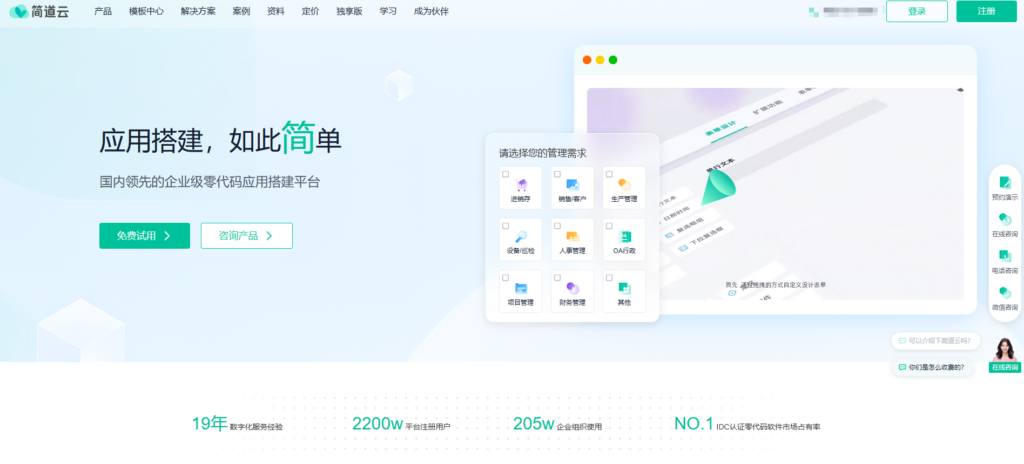Click the 免费试用 button
1024x464 pixels.
(x=144, y=236)
